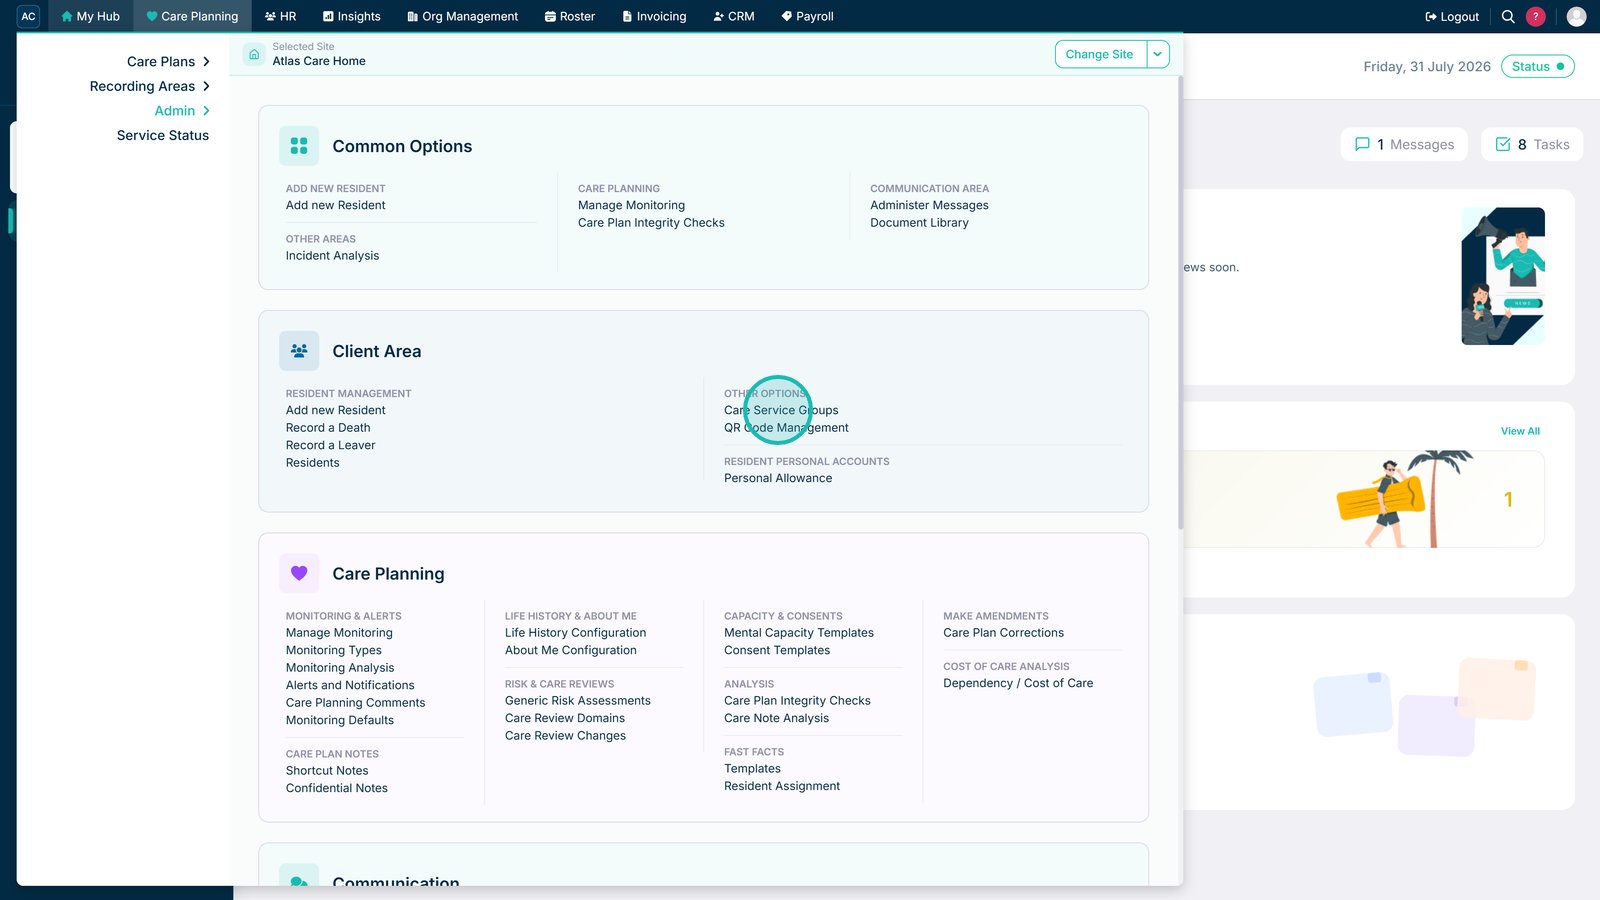
Task: Open the Residents link
Action: tap(312, 463)
